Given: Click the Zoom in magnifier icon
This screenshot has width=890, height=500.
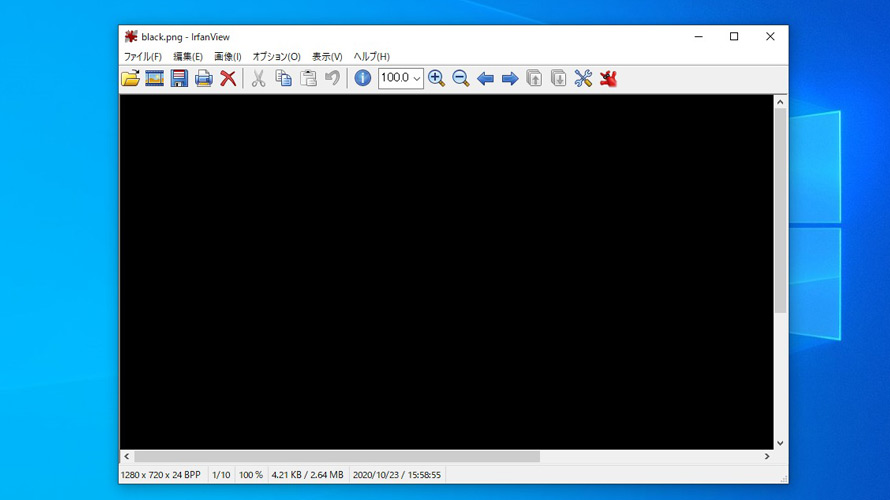Looking at the screenshot, I should [x=436, y=78].
